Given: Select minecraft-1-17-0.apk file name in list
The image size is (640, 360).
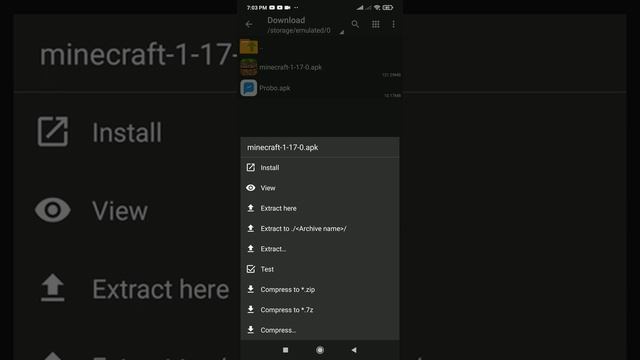Looking at the screenshot, I should pos(290,67).
